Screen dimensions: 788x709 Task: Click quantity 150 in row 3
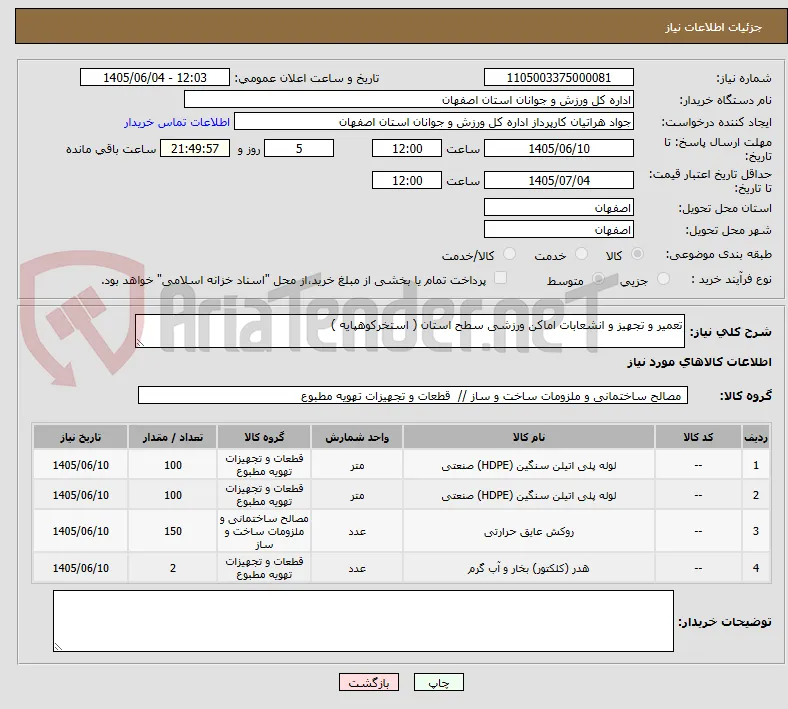pyautogui.click(x=173, y=531)
